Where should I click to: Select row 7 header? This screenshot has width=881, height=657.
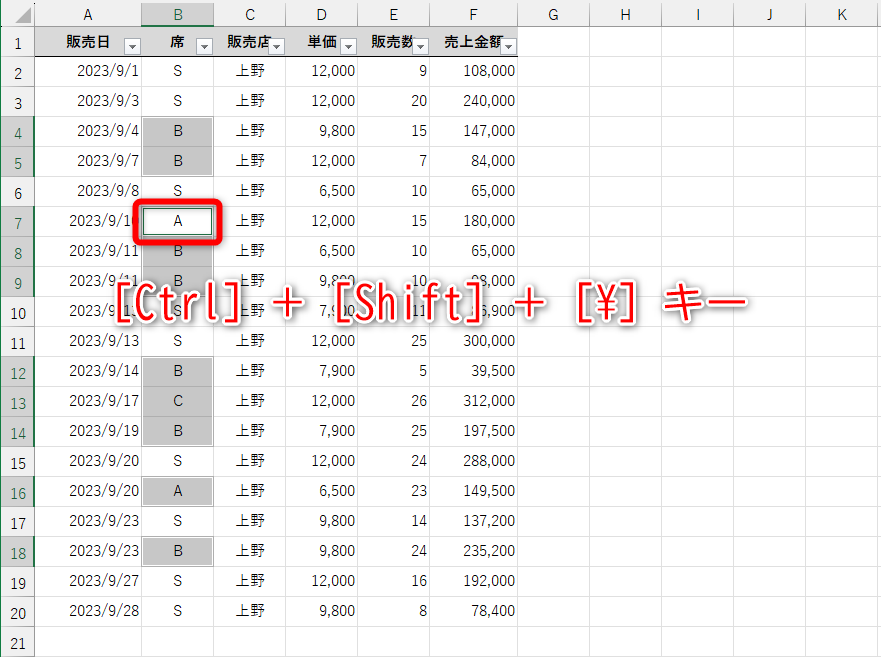[17, 221]
